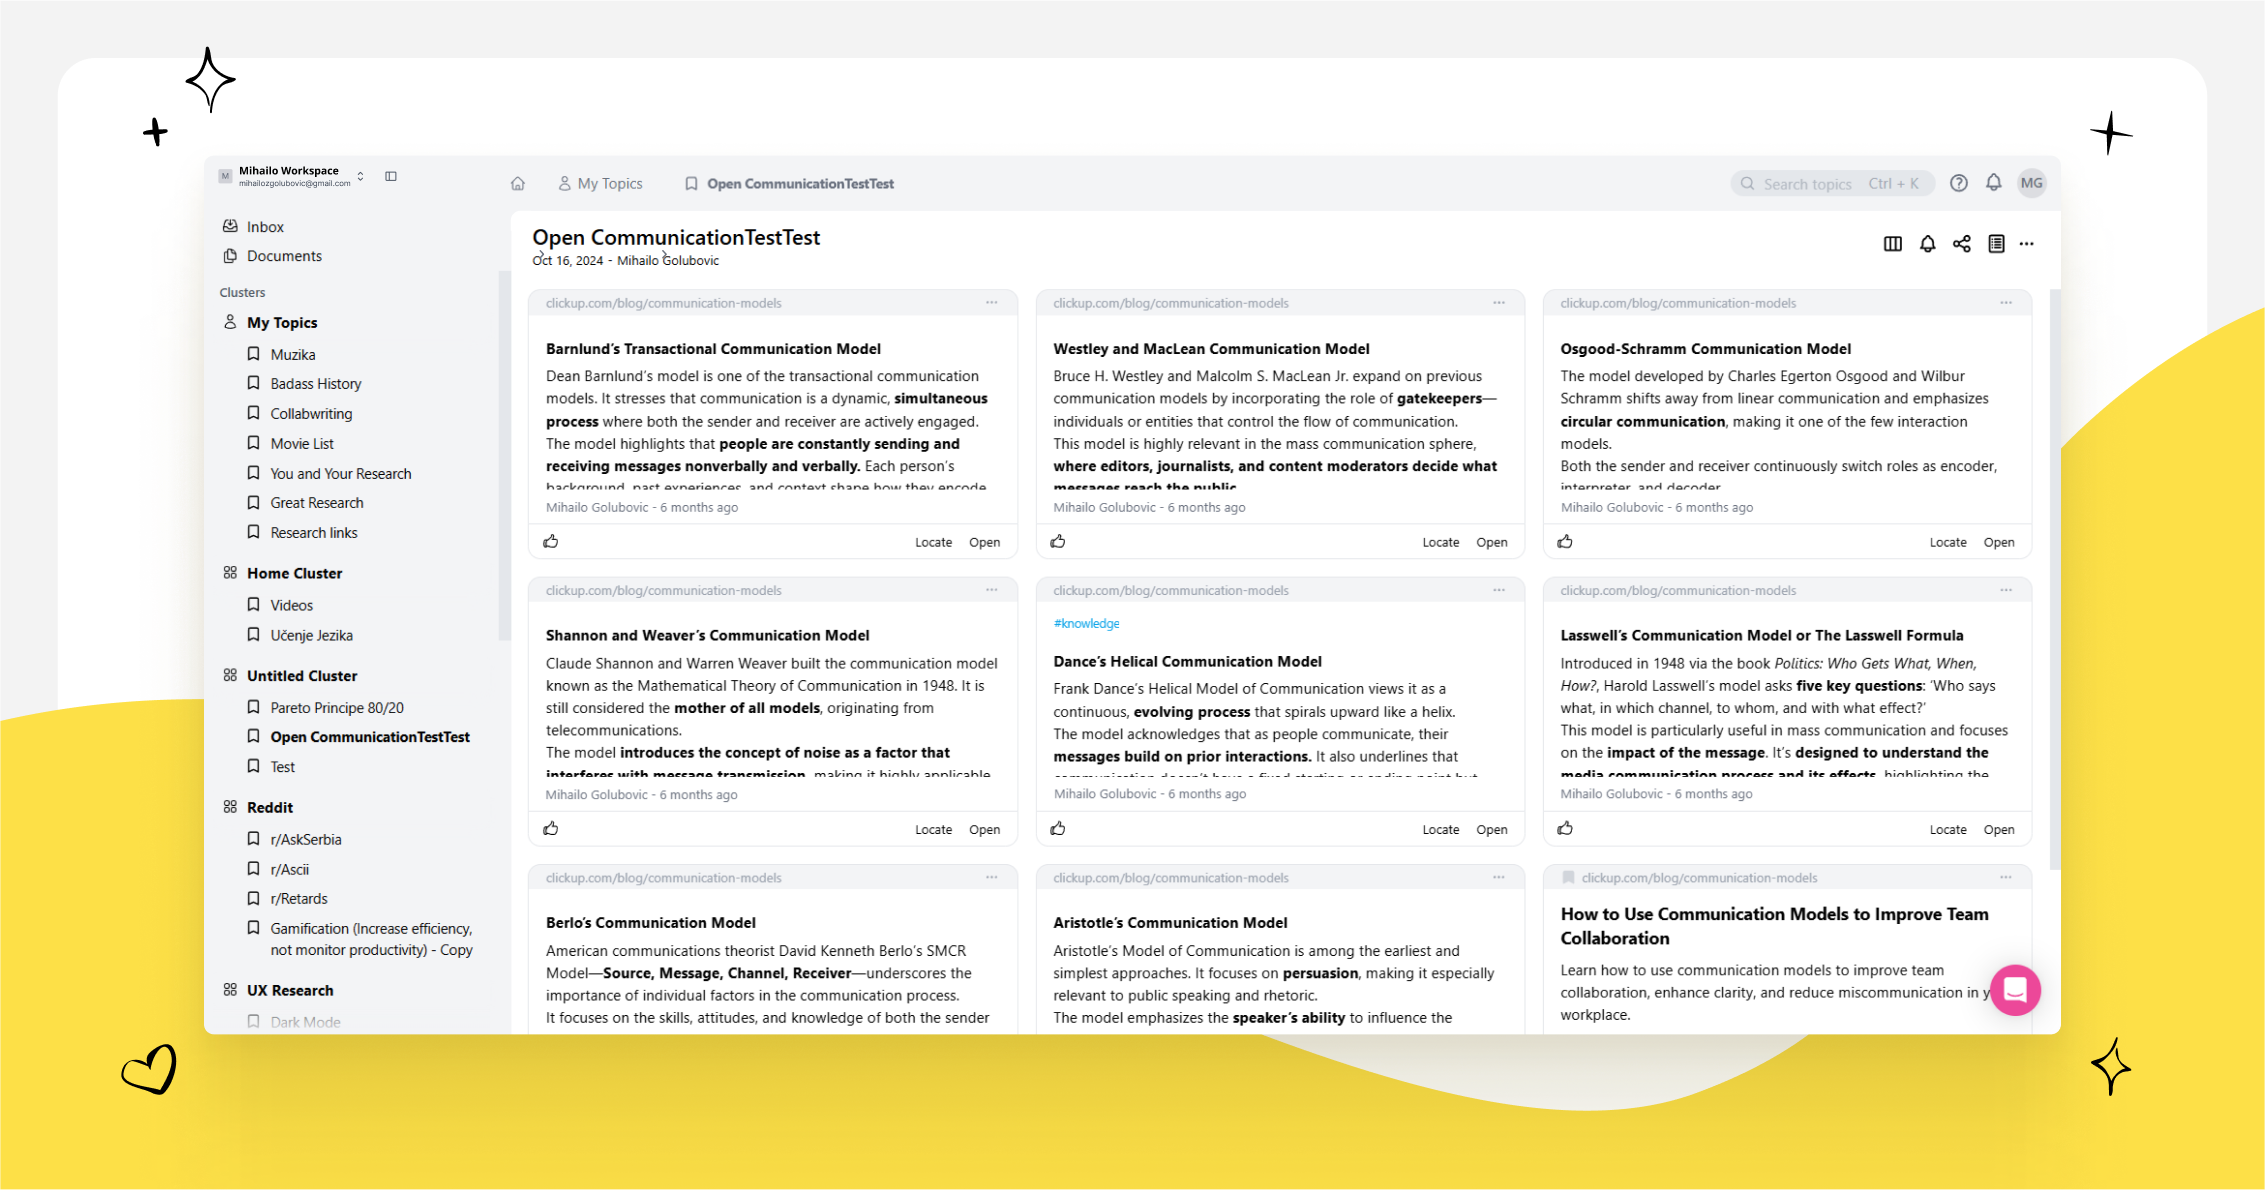
Task: Click the MG user avatar
Action: tap(2031, 183)
